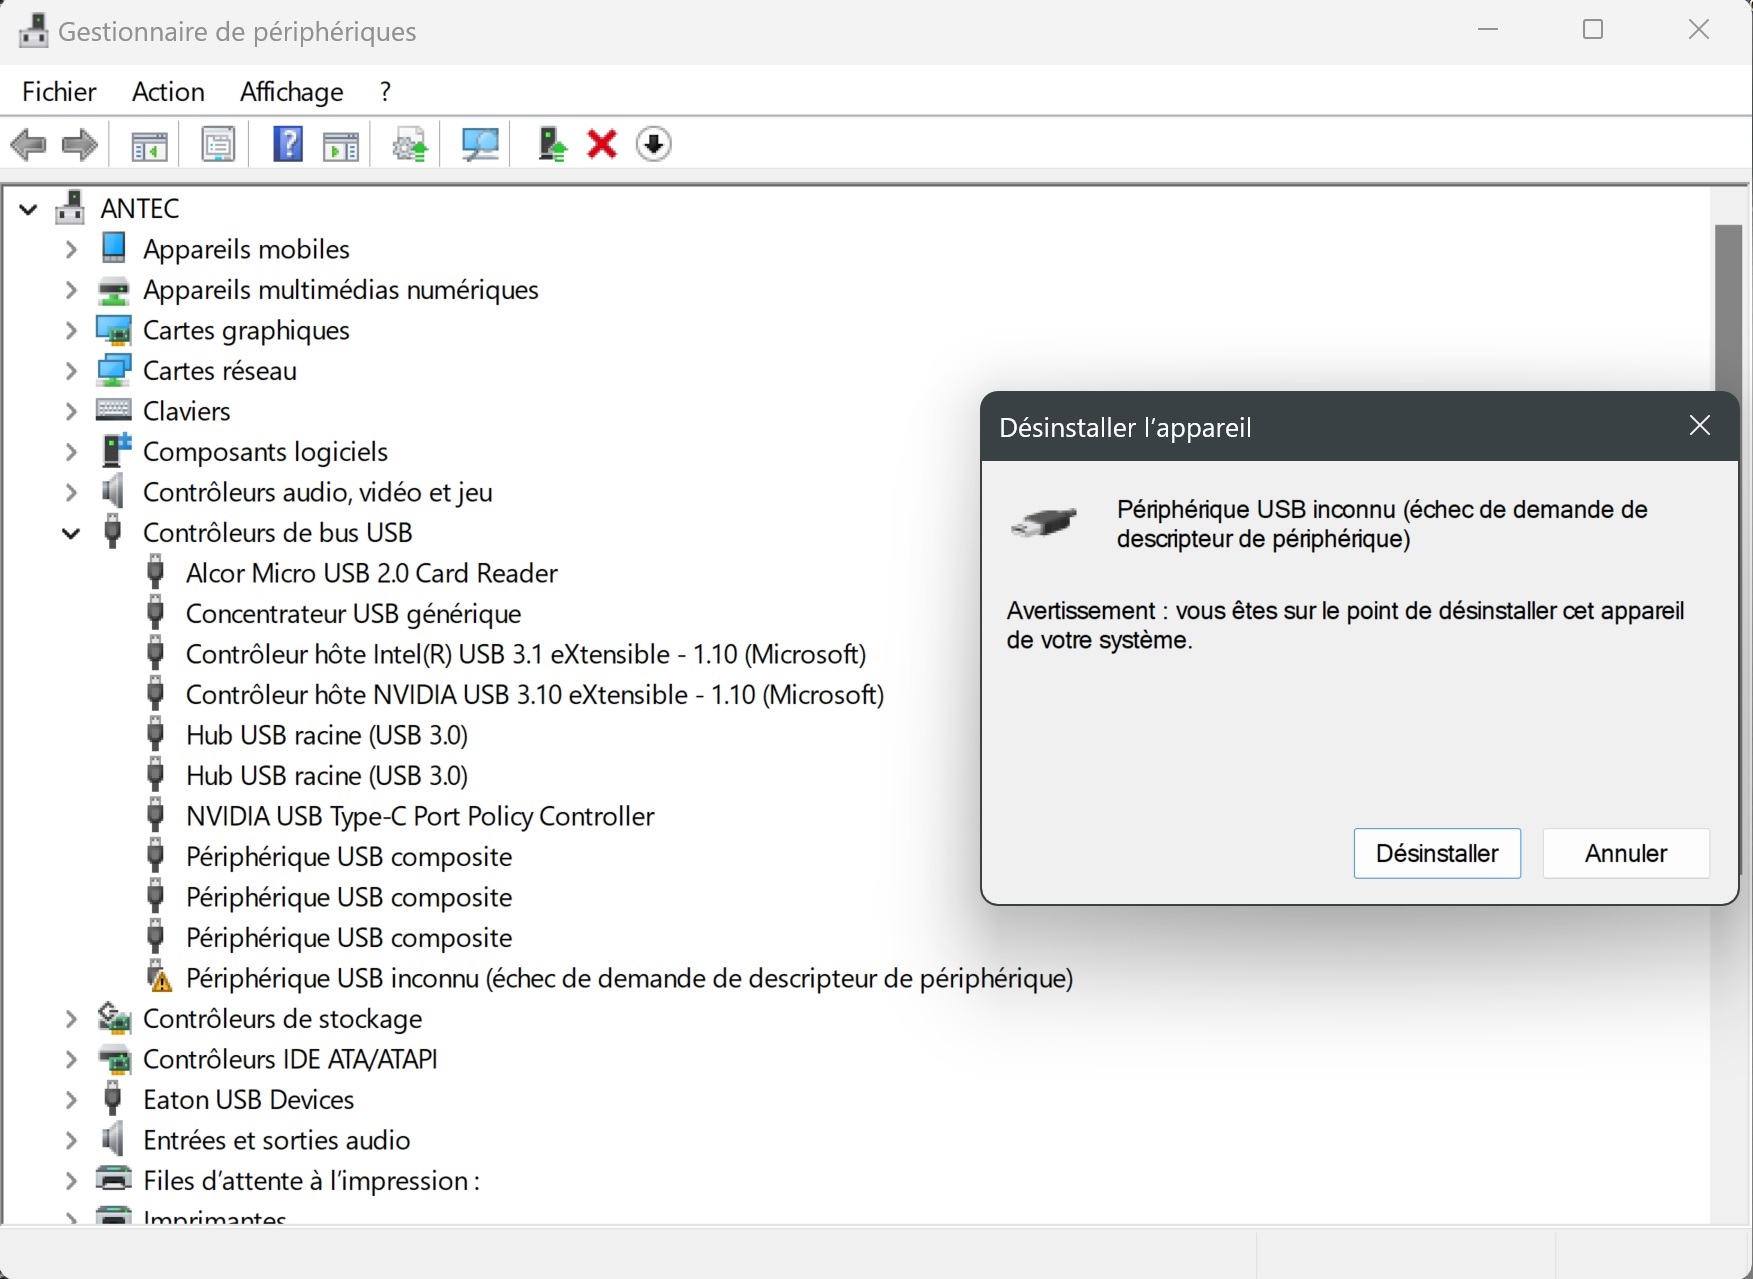Select the Contrôleurs de bus USB label
The image size is (1753, 1279).
tap(278, 532)
